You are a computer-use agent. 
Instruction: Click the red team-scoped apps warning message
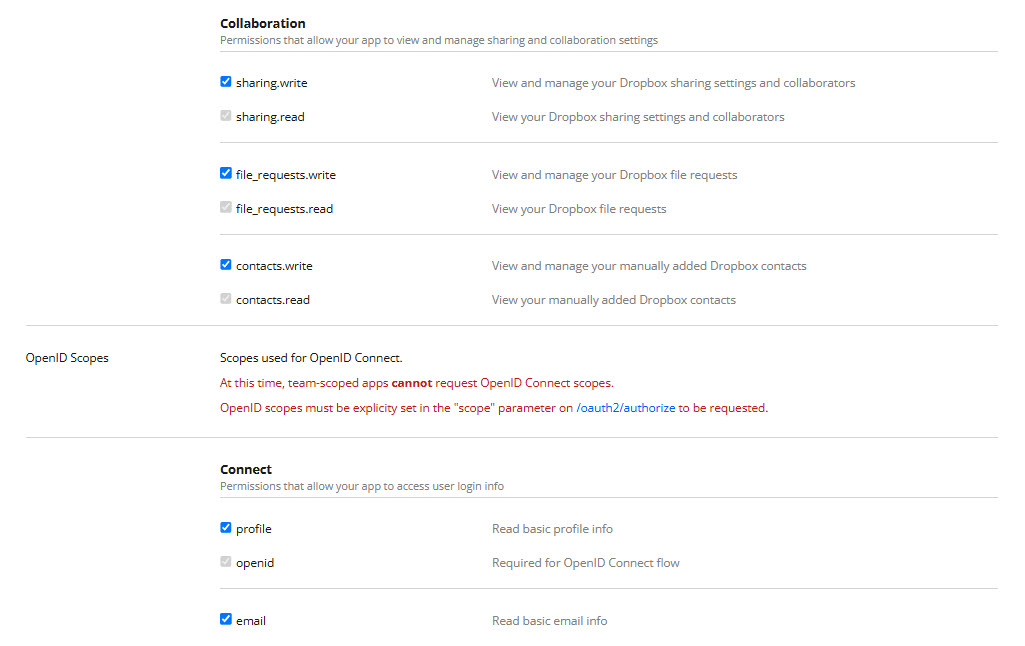pos(416,383)
